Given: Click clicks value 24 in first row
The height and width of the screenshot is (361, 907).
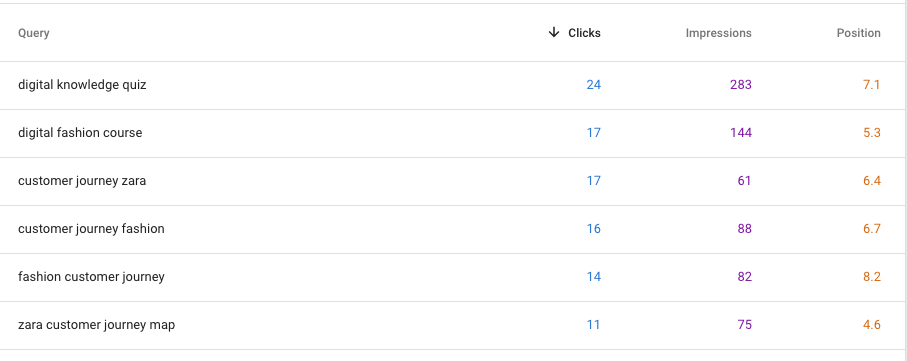Looking at the screenshot, I should point(593,85).
